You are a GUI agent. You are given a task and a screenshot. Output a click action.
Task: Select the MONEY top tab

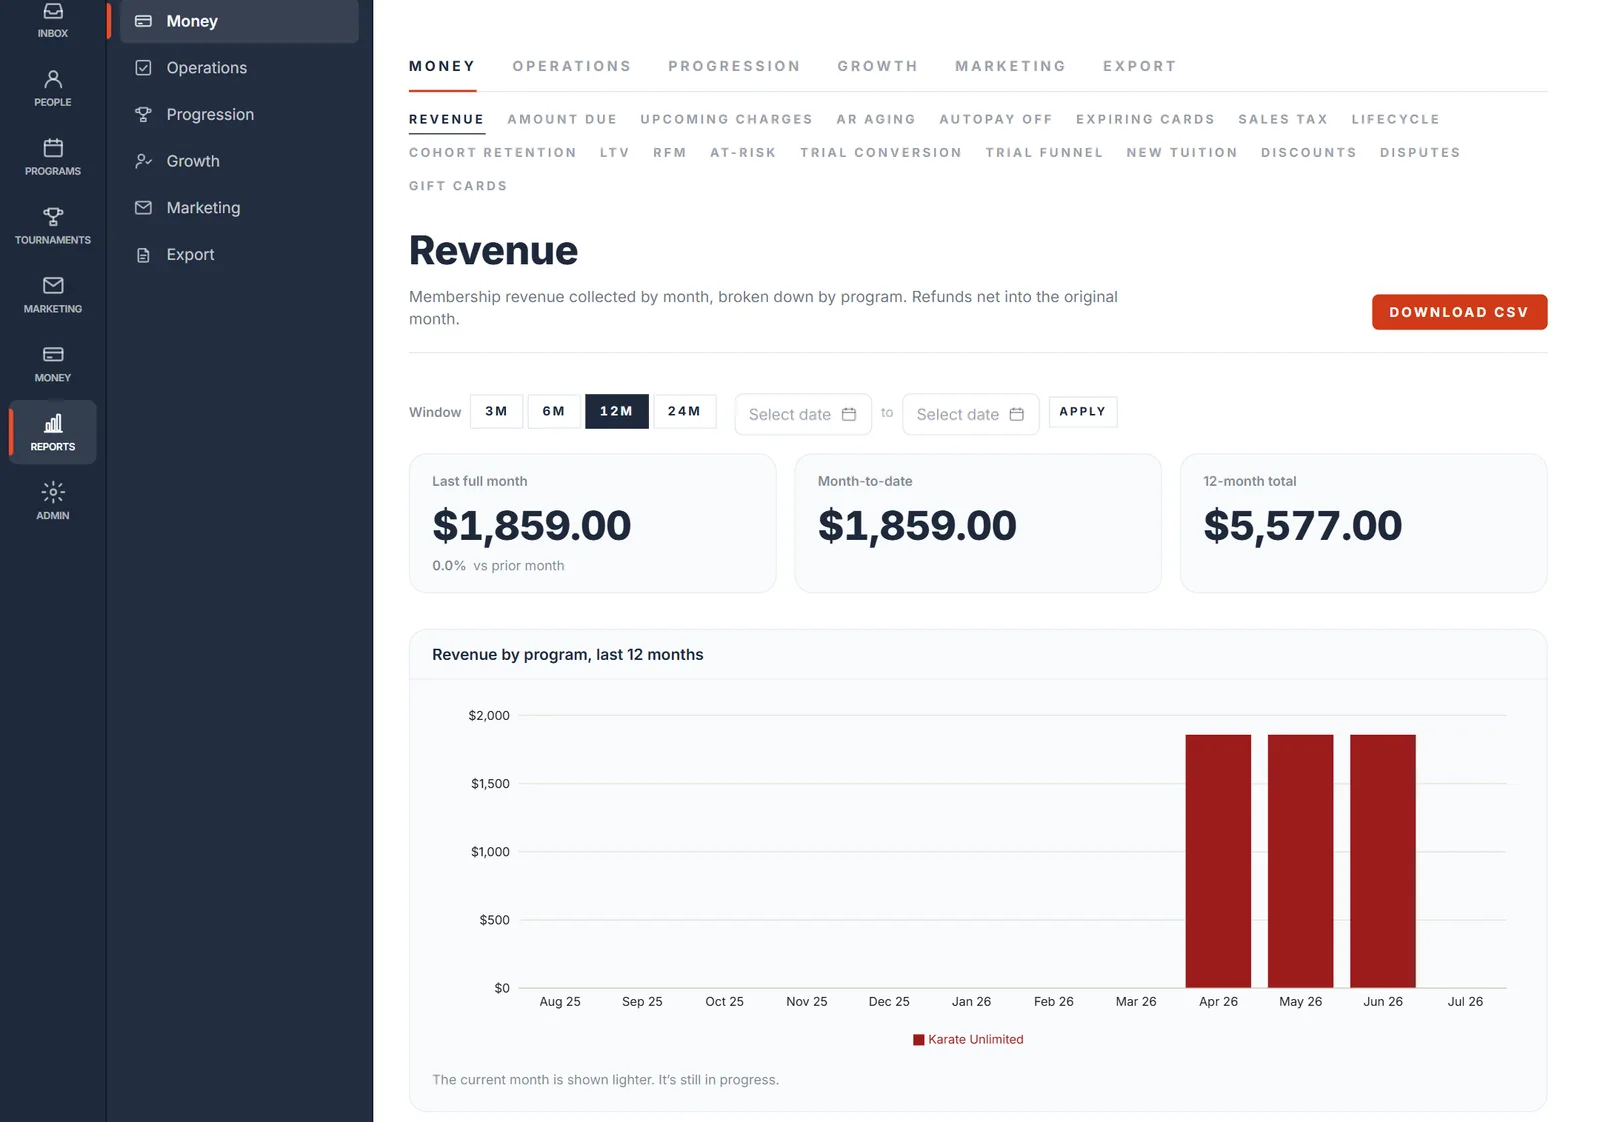pos(442,66)
